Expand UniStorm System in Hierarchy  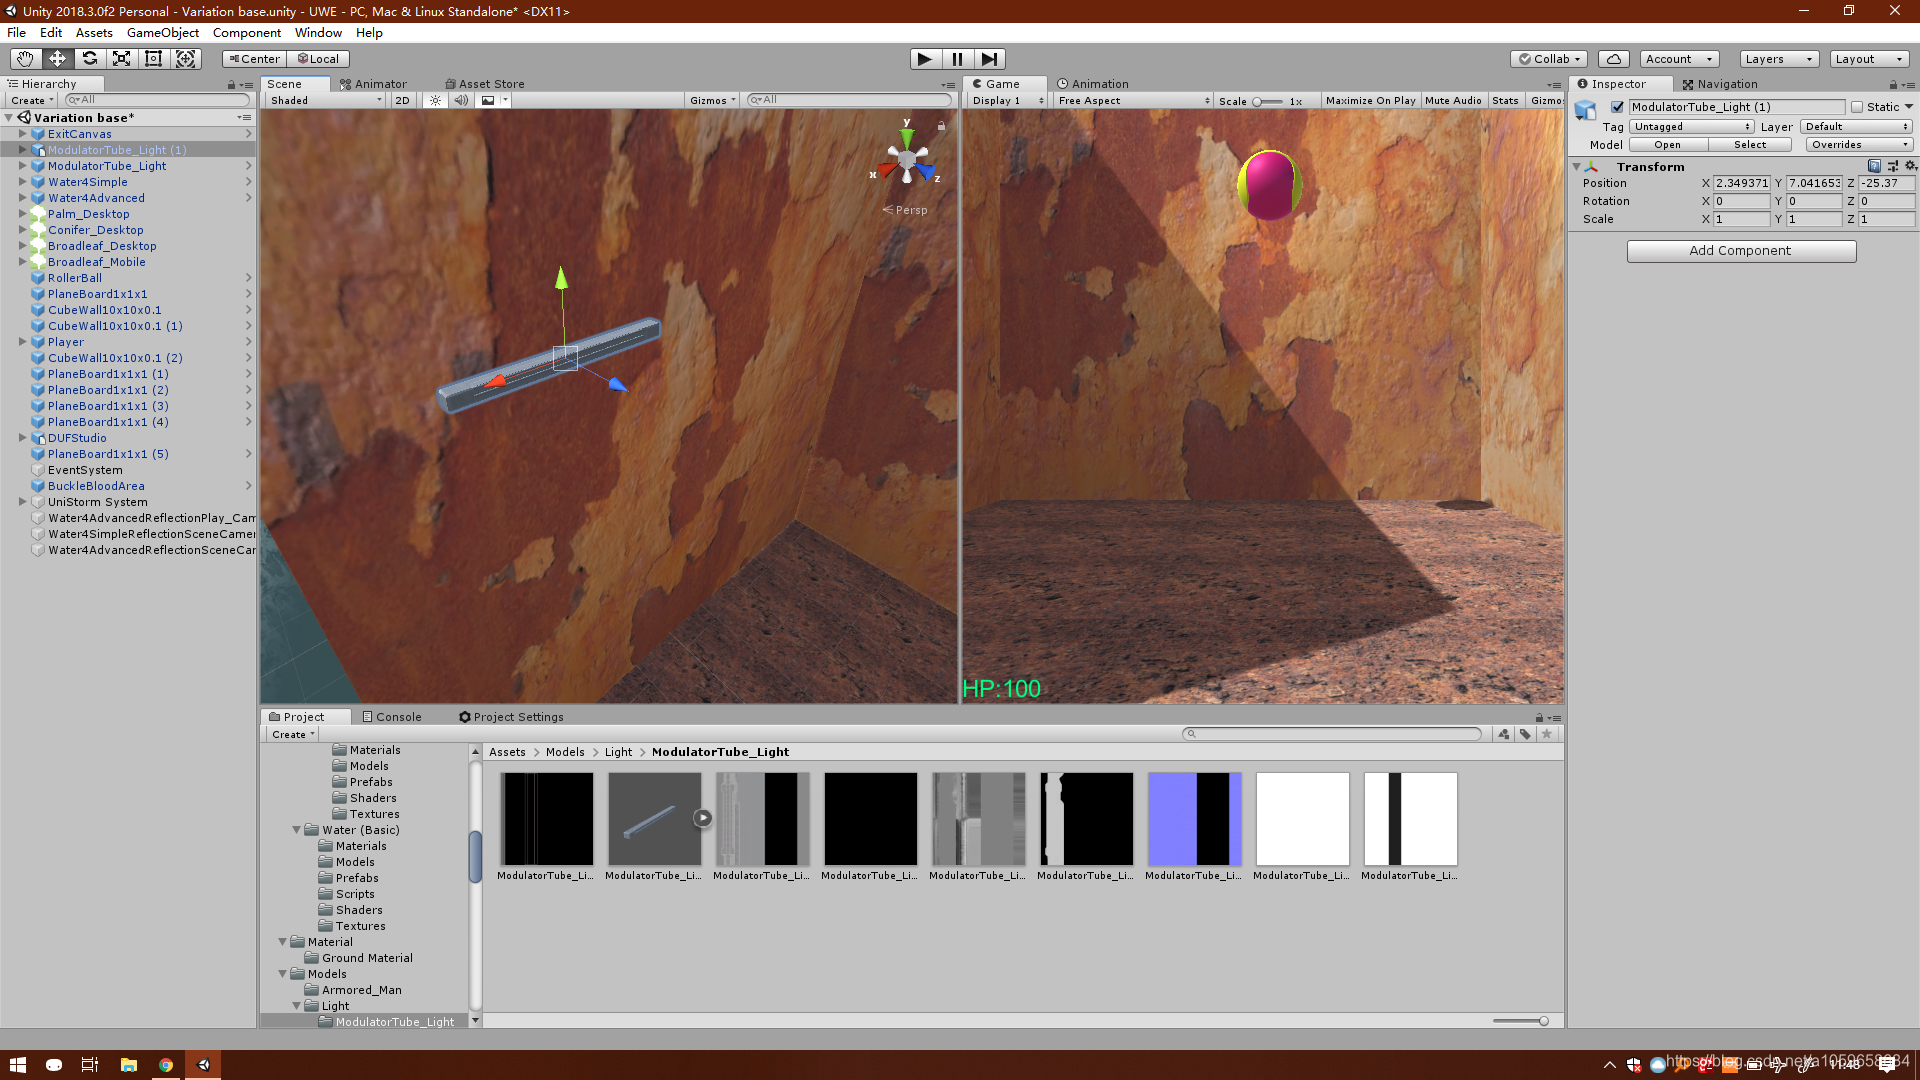(x=22, y=502)
